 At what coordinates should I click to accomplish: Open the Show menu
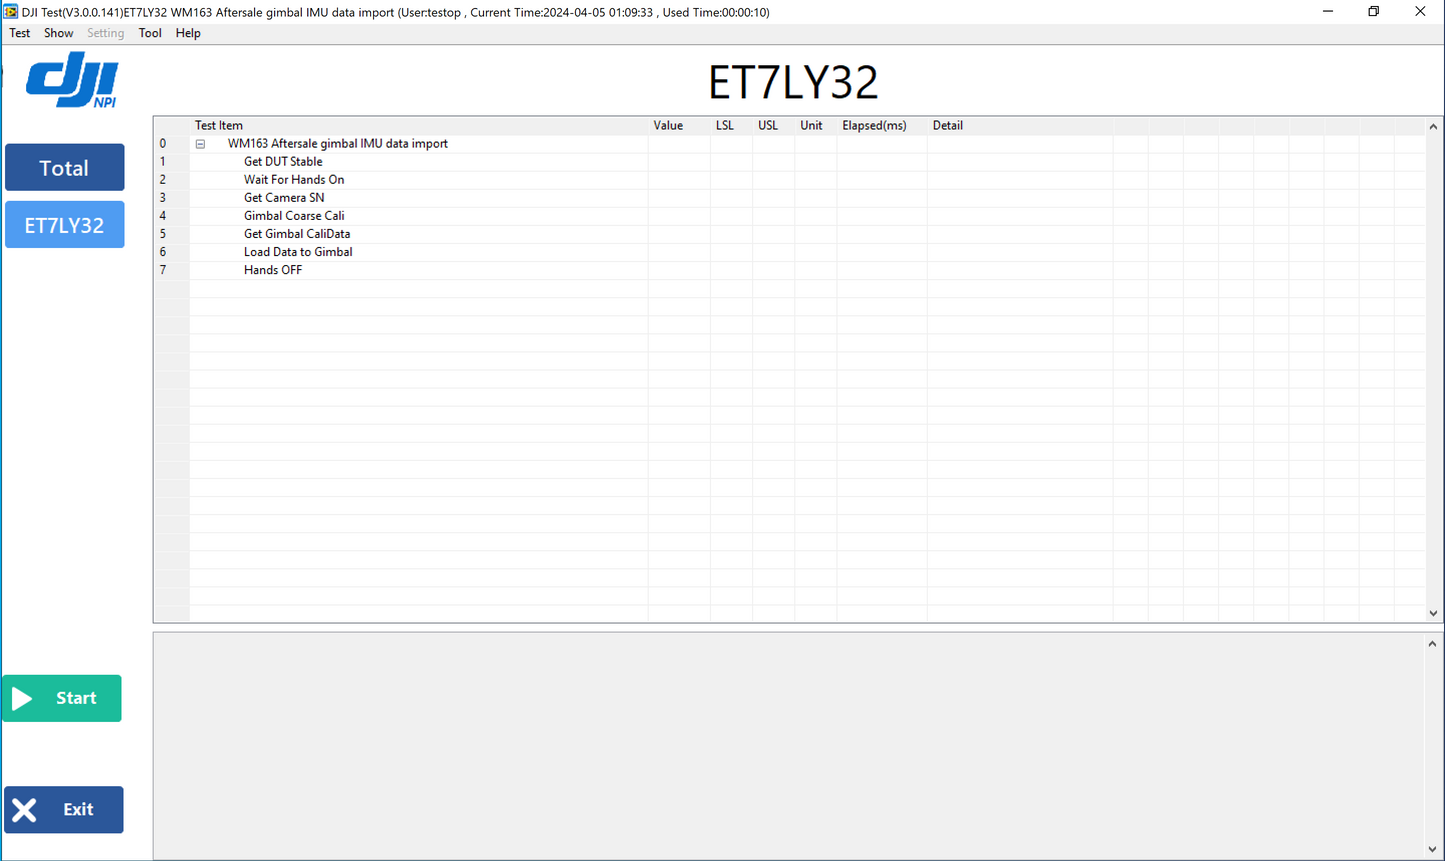click(x=58, y=33)
